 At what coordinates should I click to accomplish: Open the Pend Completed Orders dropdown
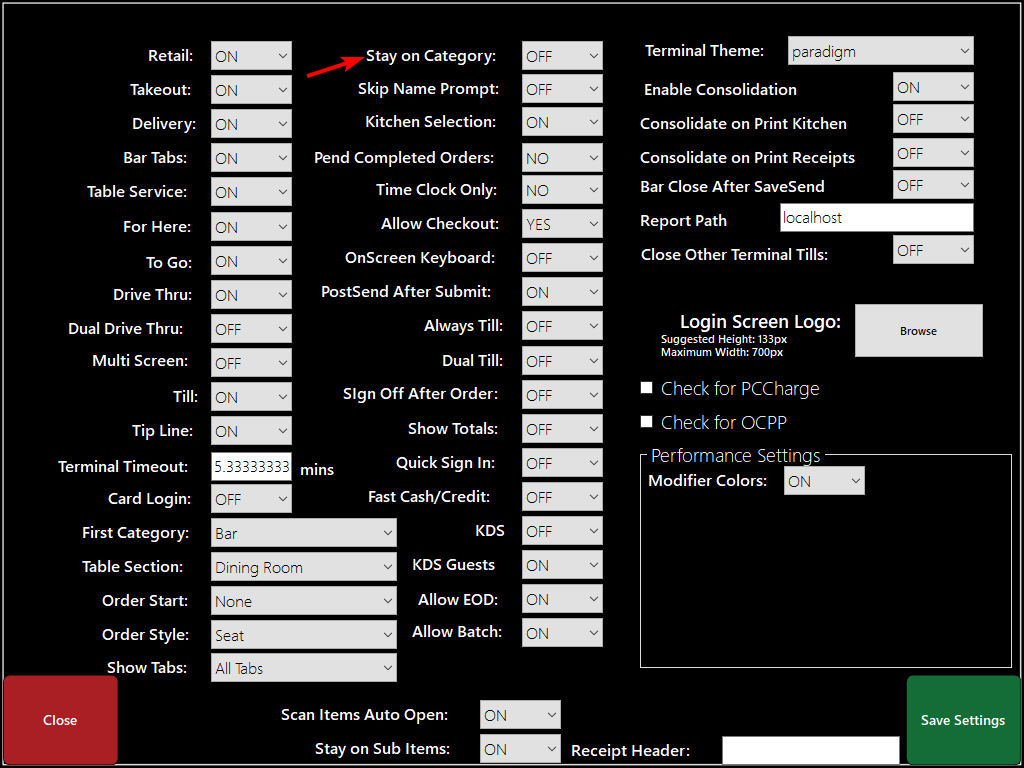pos(562,158)
